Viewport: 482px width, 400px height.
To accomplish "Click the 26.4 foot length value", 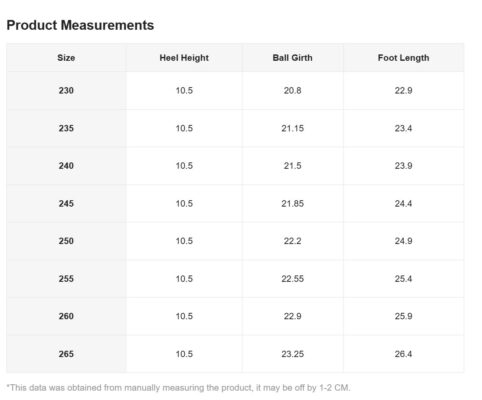I will pyautogui.click(x=403, y=354).
